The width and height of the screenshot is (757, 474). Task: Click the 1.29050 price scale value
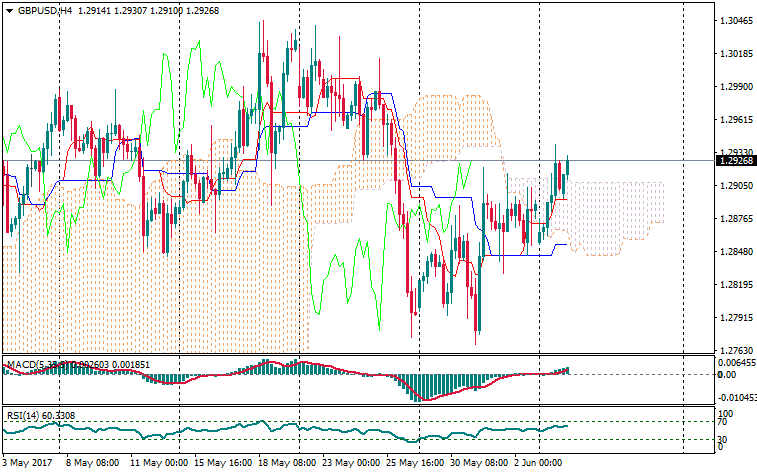click(x=735, y=186)
